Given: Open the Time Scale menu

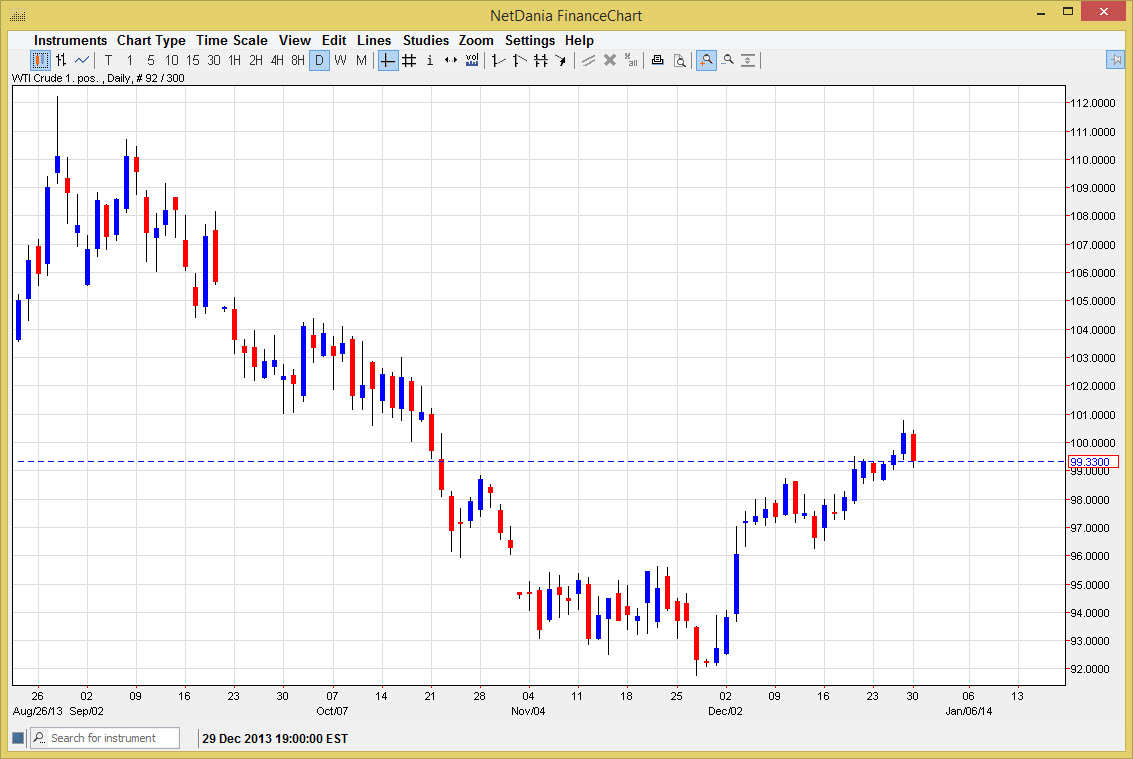Looking at the screenshot, I should tap(231, 40).
